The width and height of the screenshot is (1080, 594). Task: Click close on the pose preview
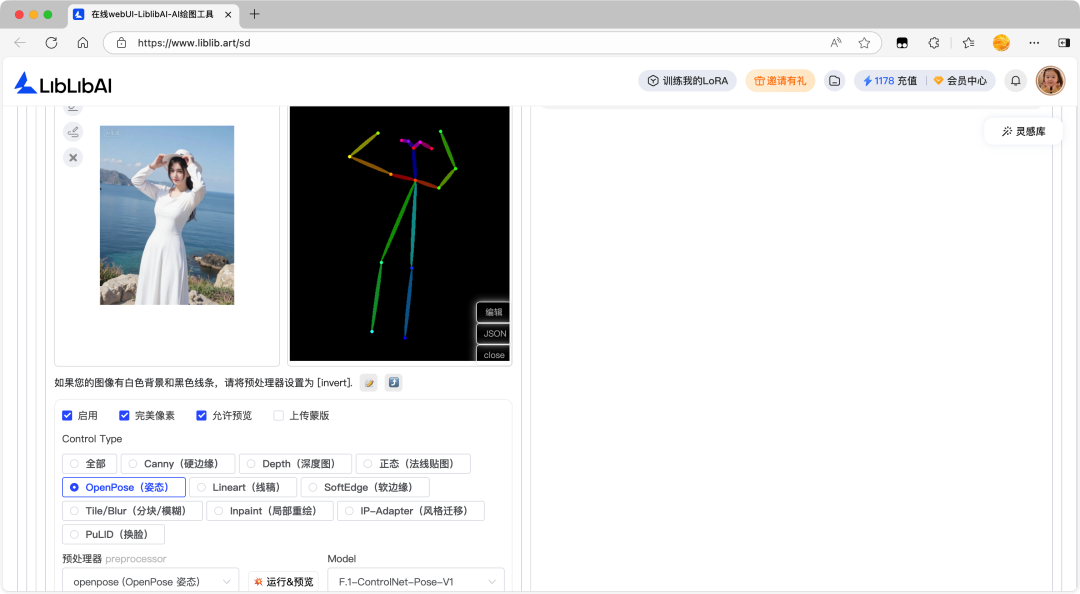493,354
